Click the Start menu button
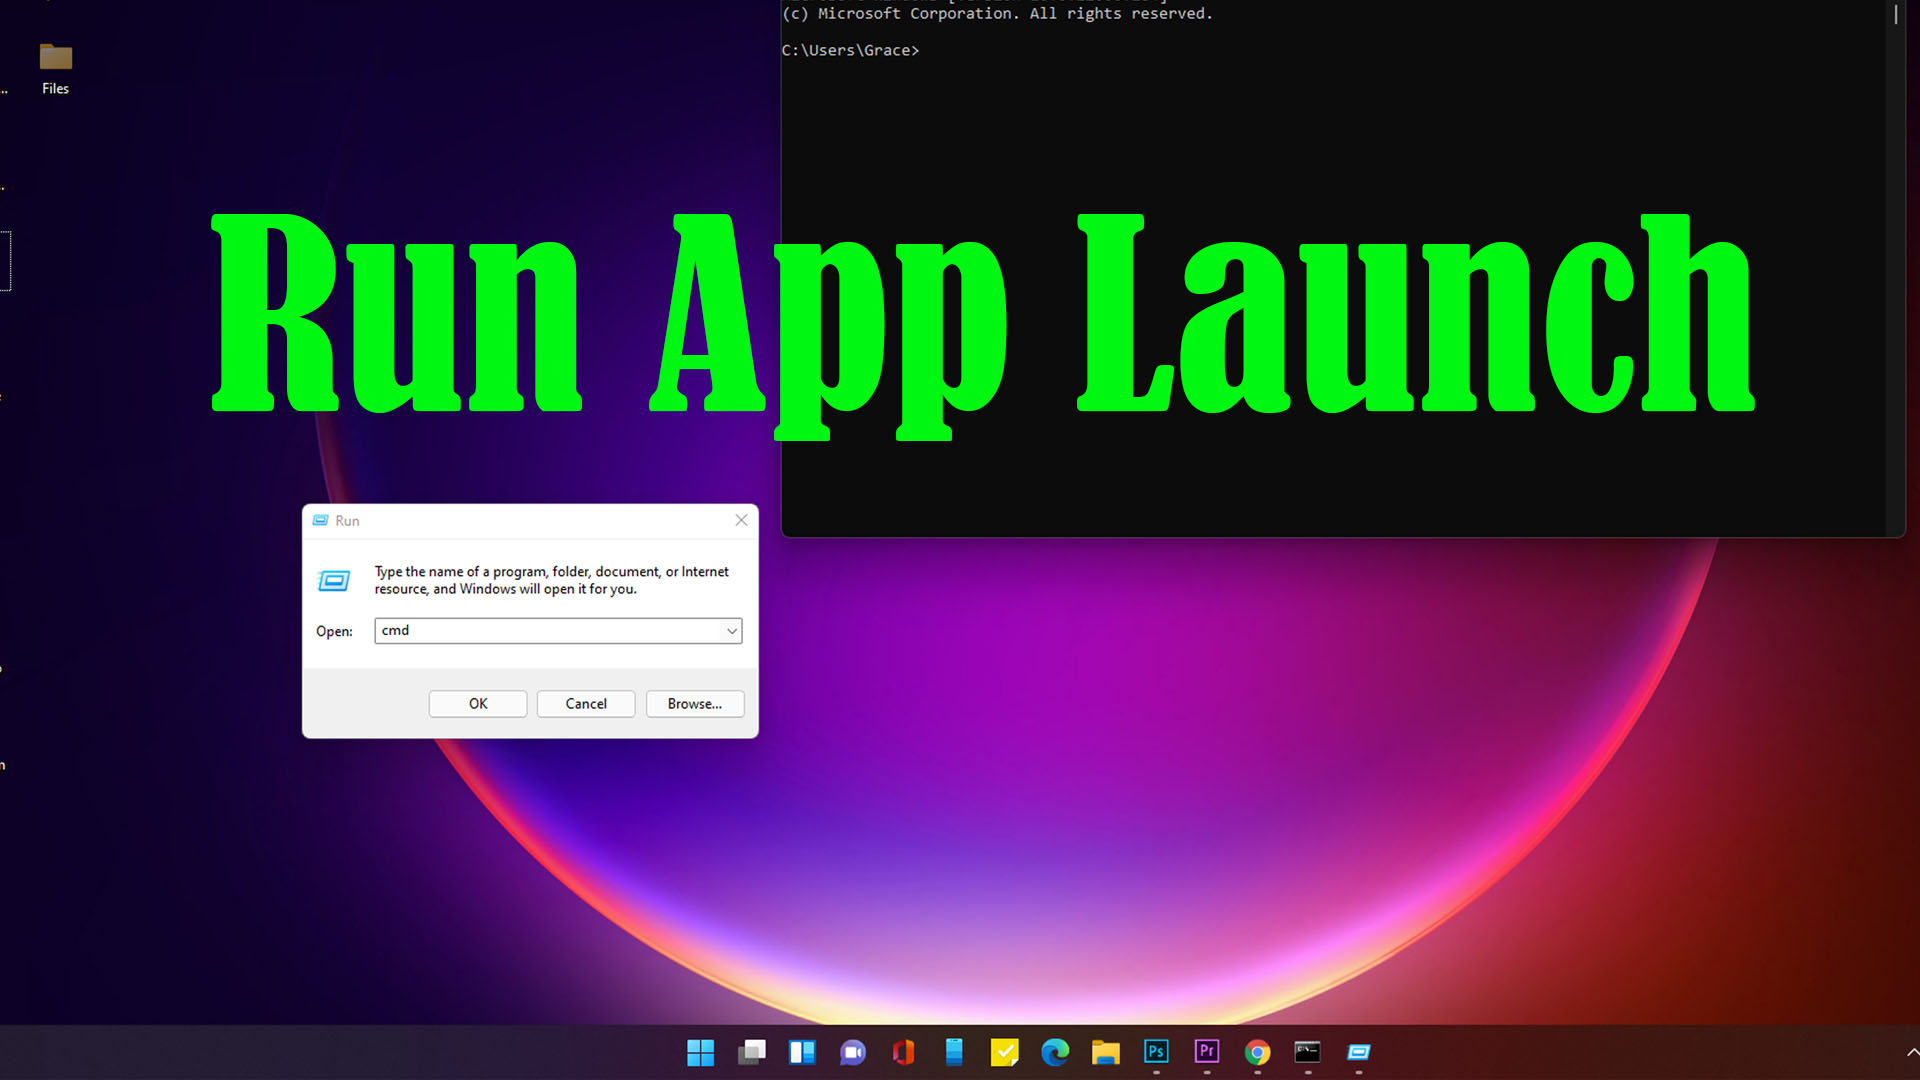 click(x=701, y=1053)
